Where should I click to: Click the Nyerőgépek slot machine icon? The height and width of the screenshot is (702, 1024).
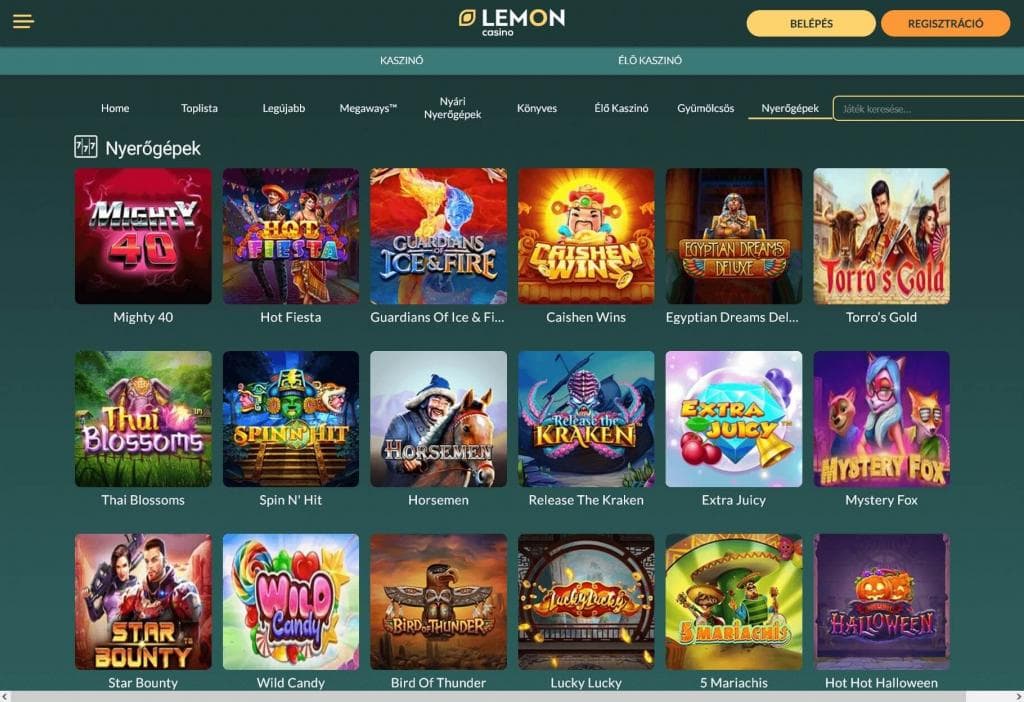(86, 147)
